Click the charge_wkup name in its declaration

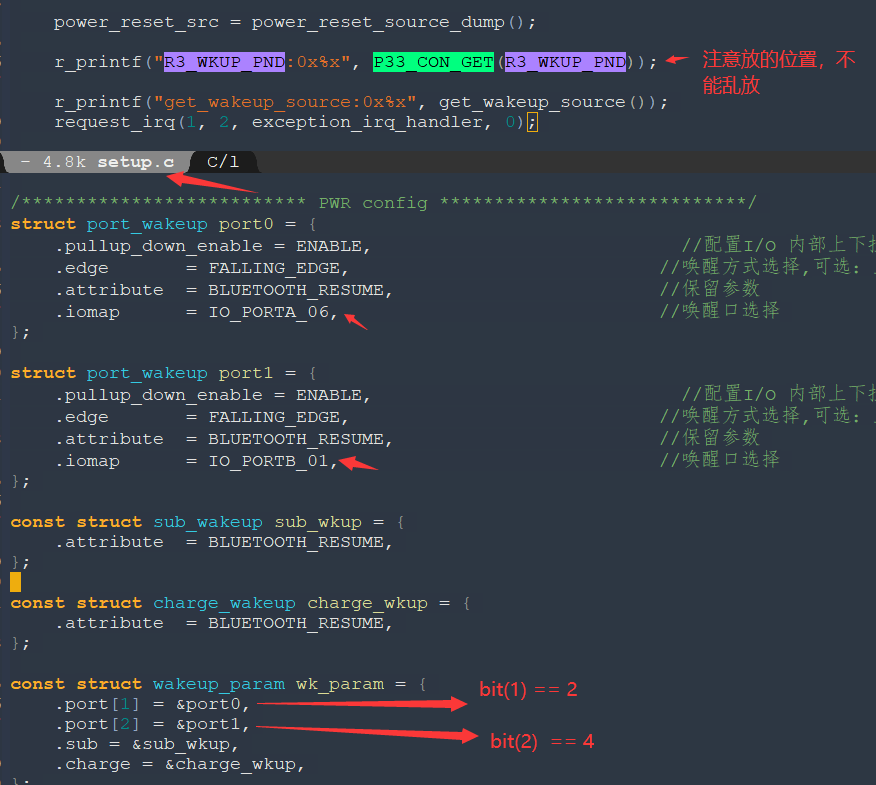pyautogui.click(x=368, y=603)
